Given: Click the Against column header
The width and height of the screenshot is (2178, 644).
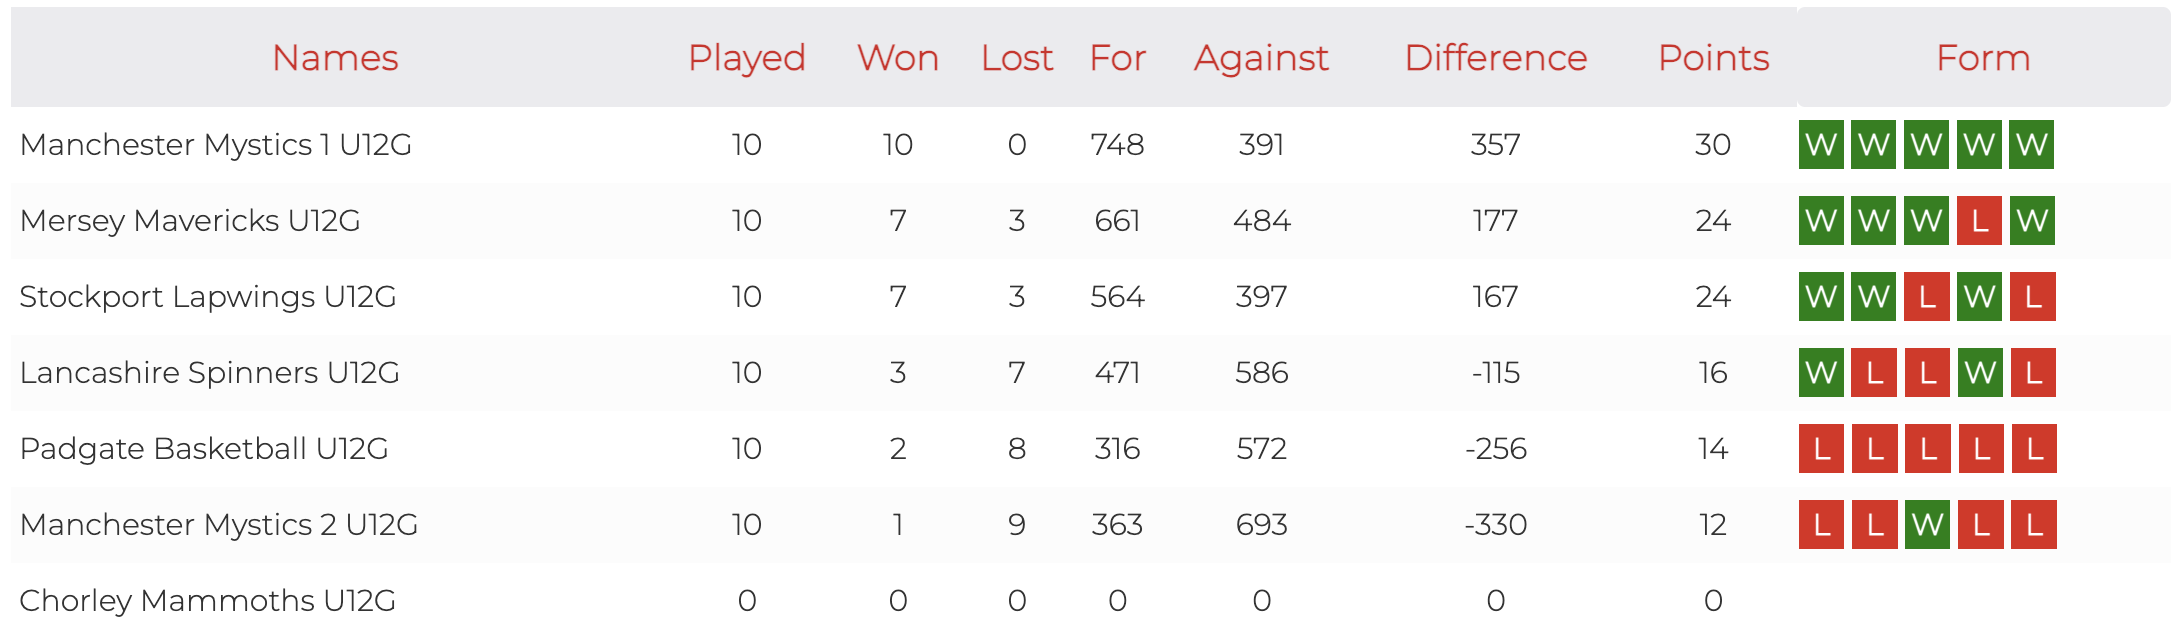Looking at the screenshot, I should (1261, 58).
